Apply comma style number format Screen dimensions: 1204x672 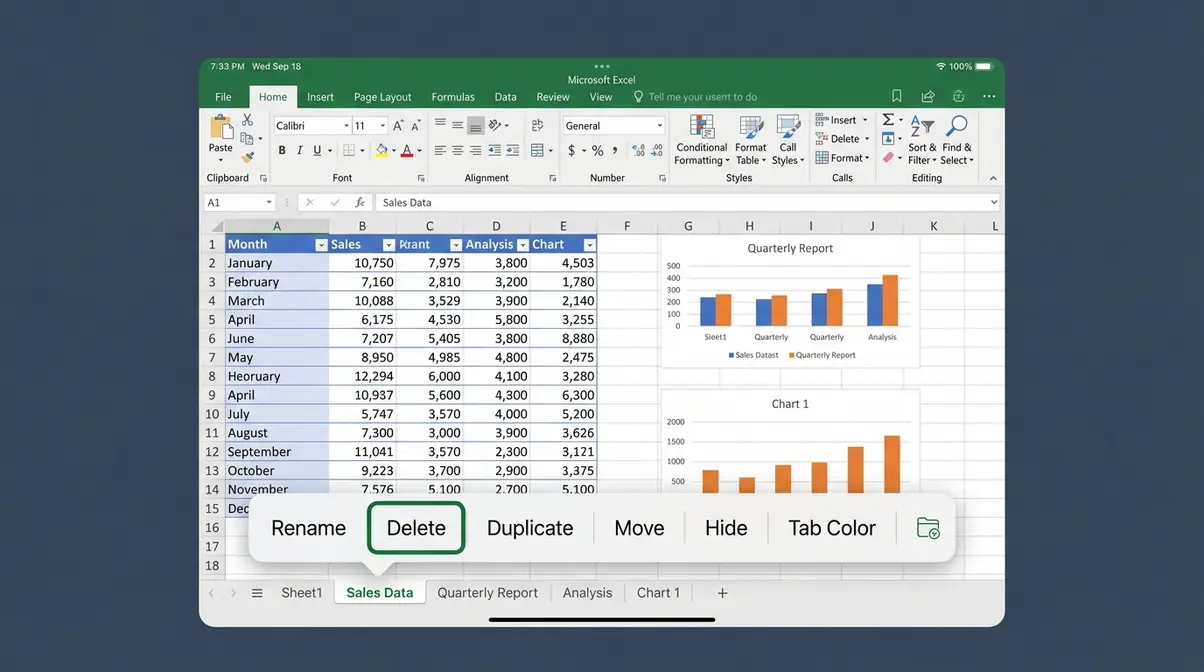point(615,150)
